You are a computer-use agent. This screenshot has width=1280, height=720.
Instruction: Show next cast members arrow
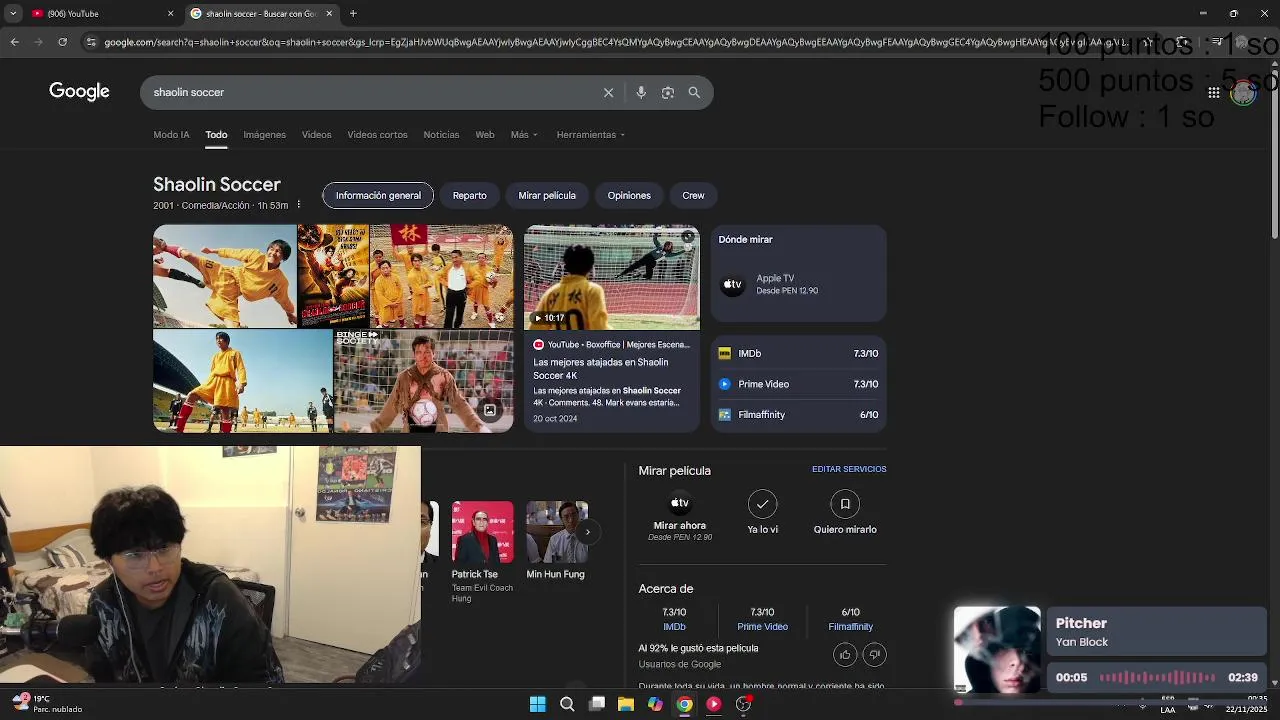point(588,532)
